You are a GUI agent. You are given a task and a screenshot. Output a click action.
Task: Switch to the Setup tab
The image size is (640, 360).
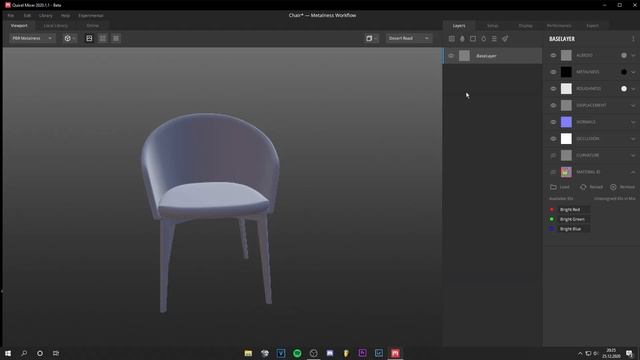(x=492, y=25)
